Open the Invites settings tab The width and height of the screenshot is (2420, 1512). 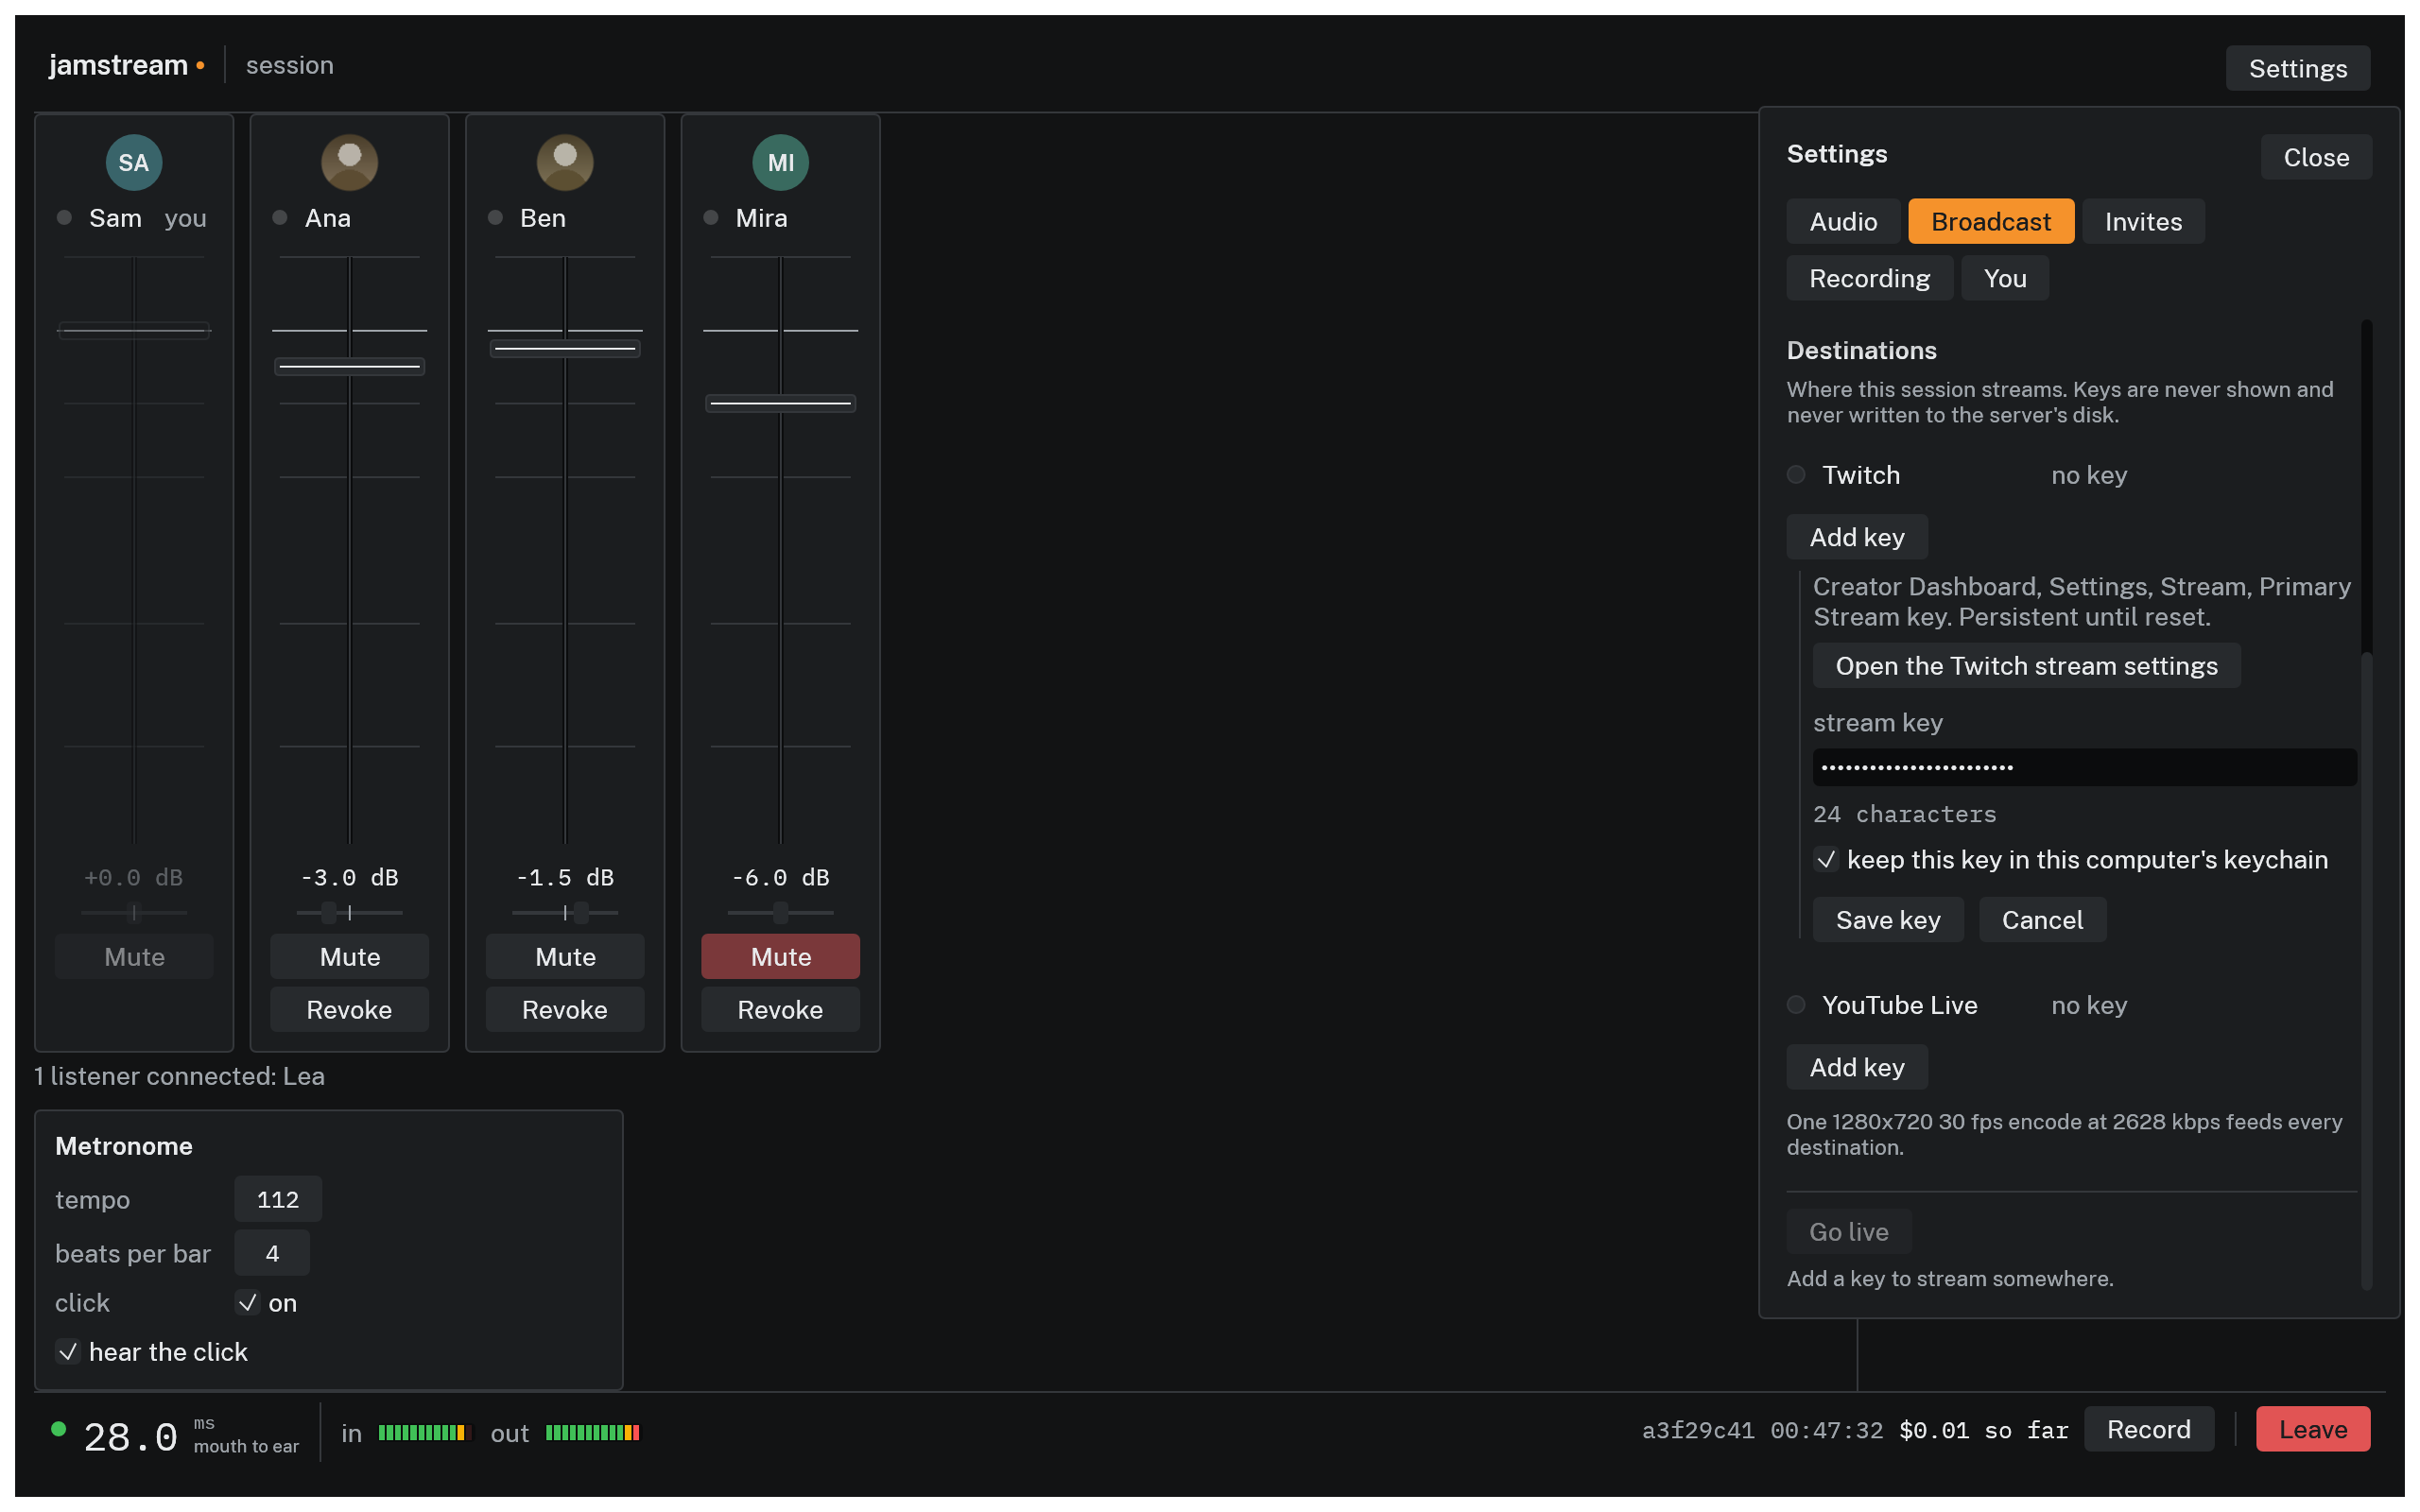[2143, 221]
